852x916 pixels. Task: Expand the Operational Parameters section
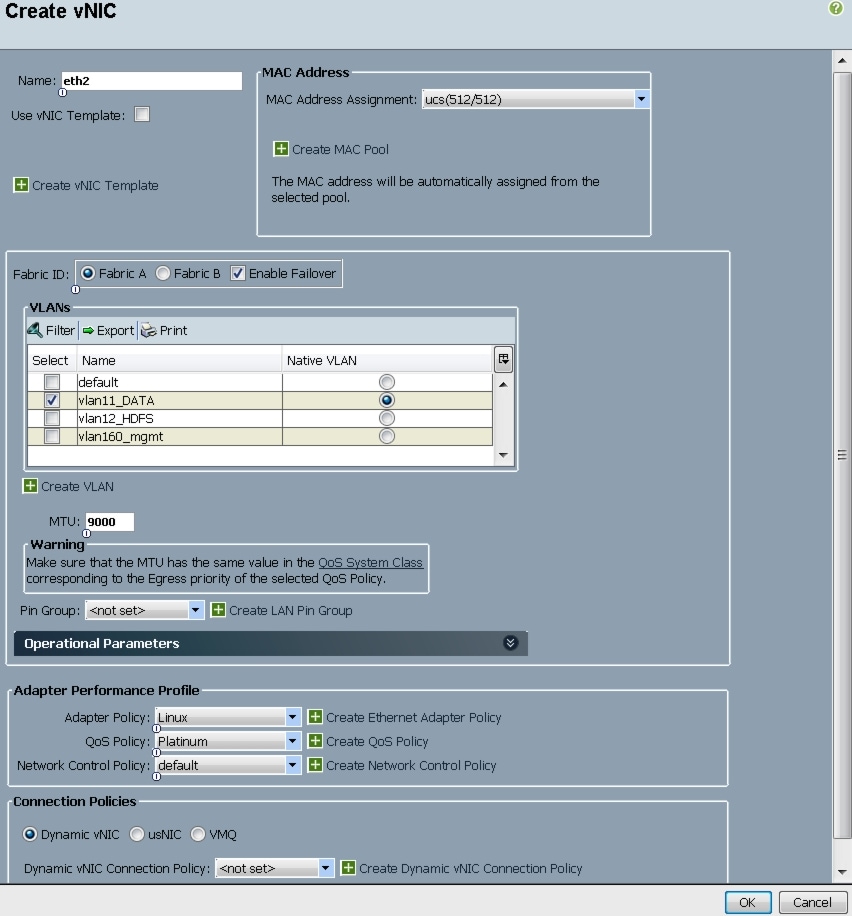tap(510, 643)
